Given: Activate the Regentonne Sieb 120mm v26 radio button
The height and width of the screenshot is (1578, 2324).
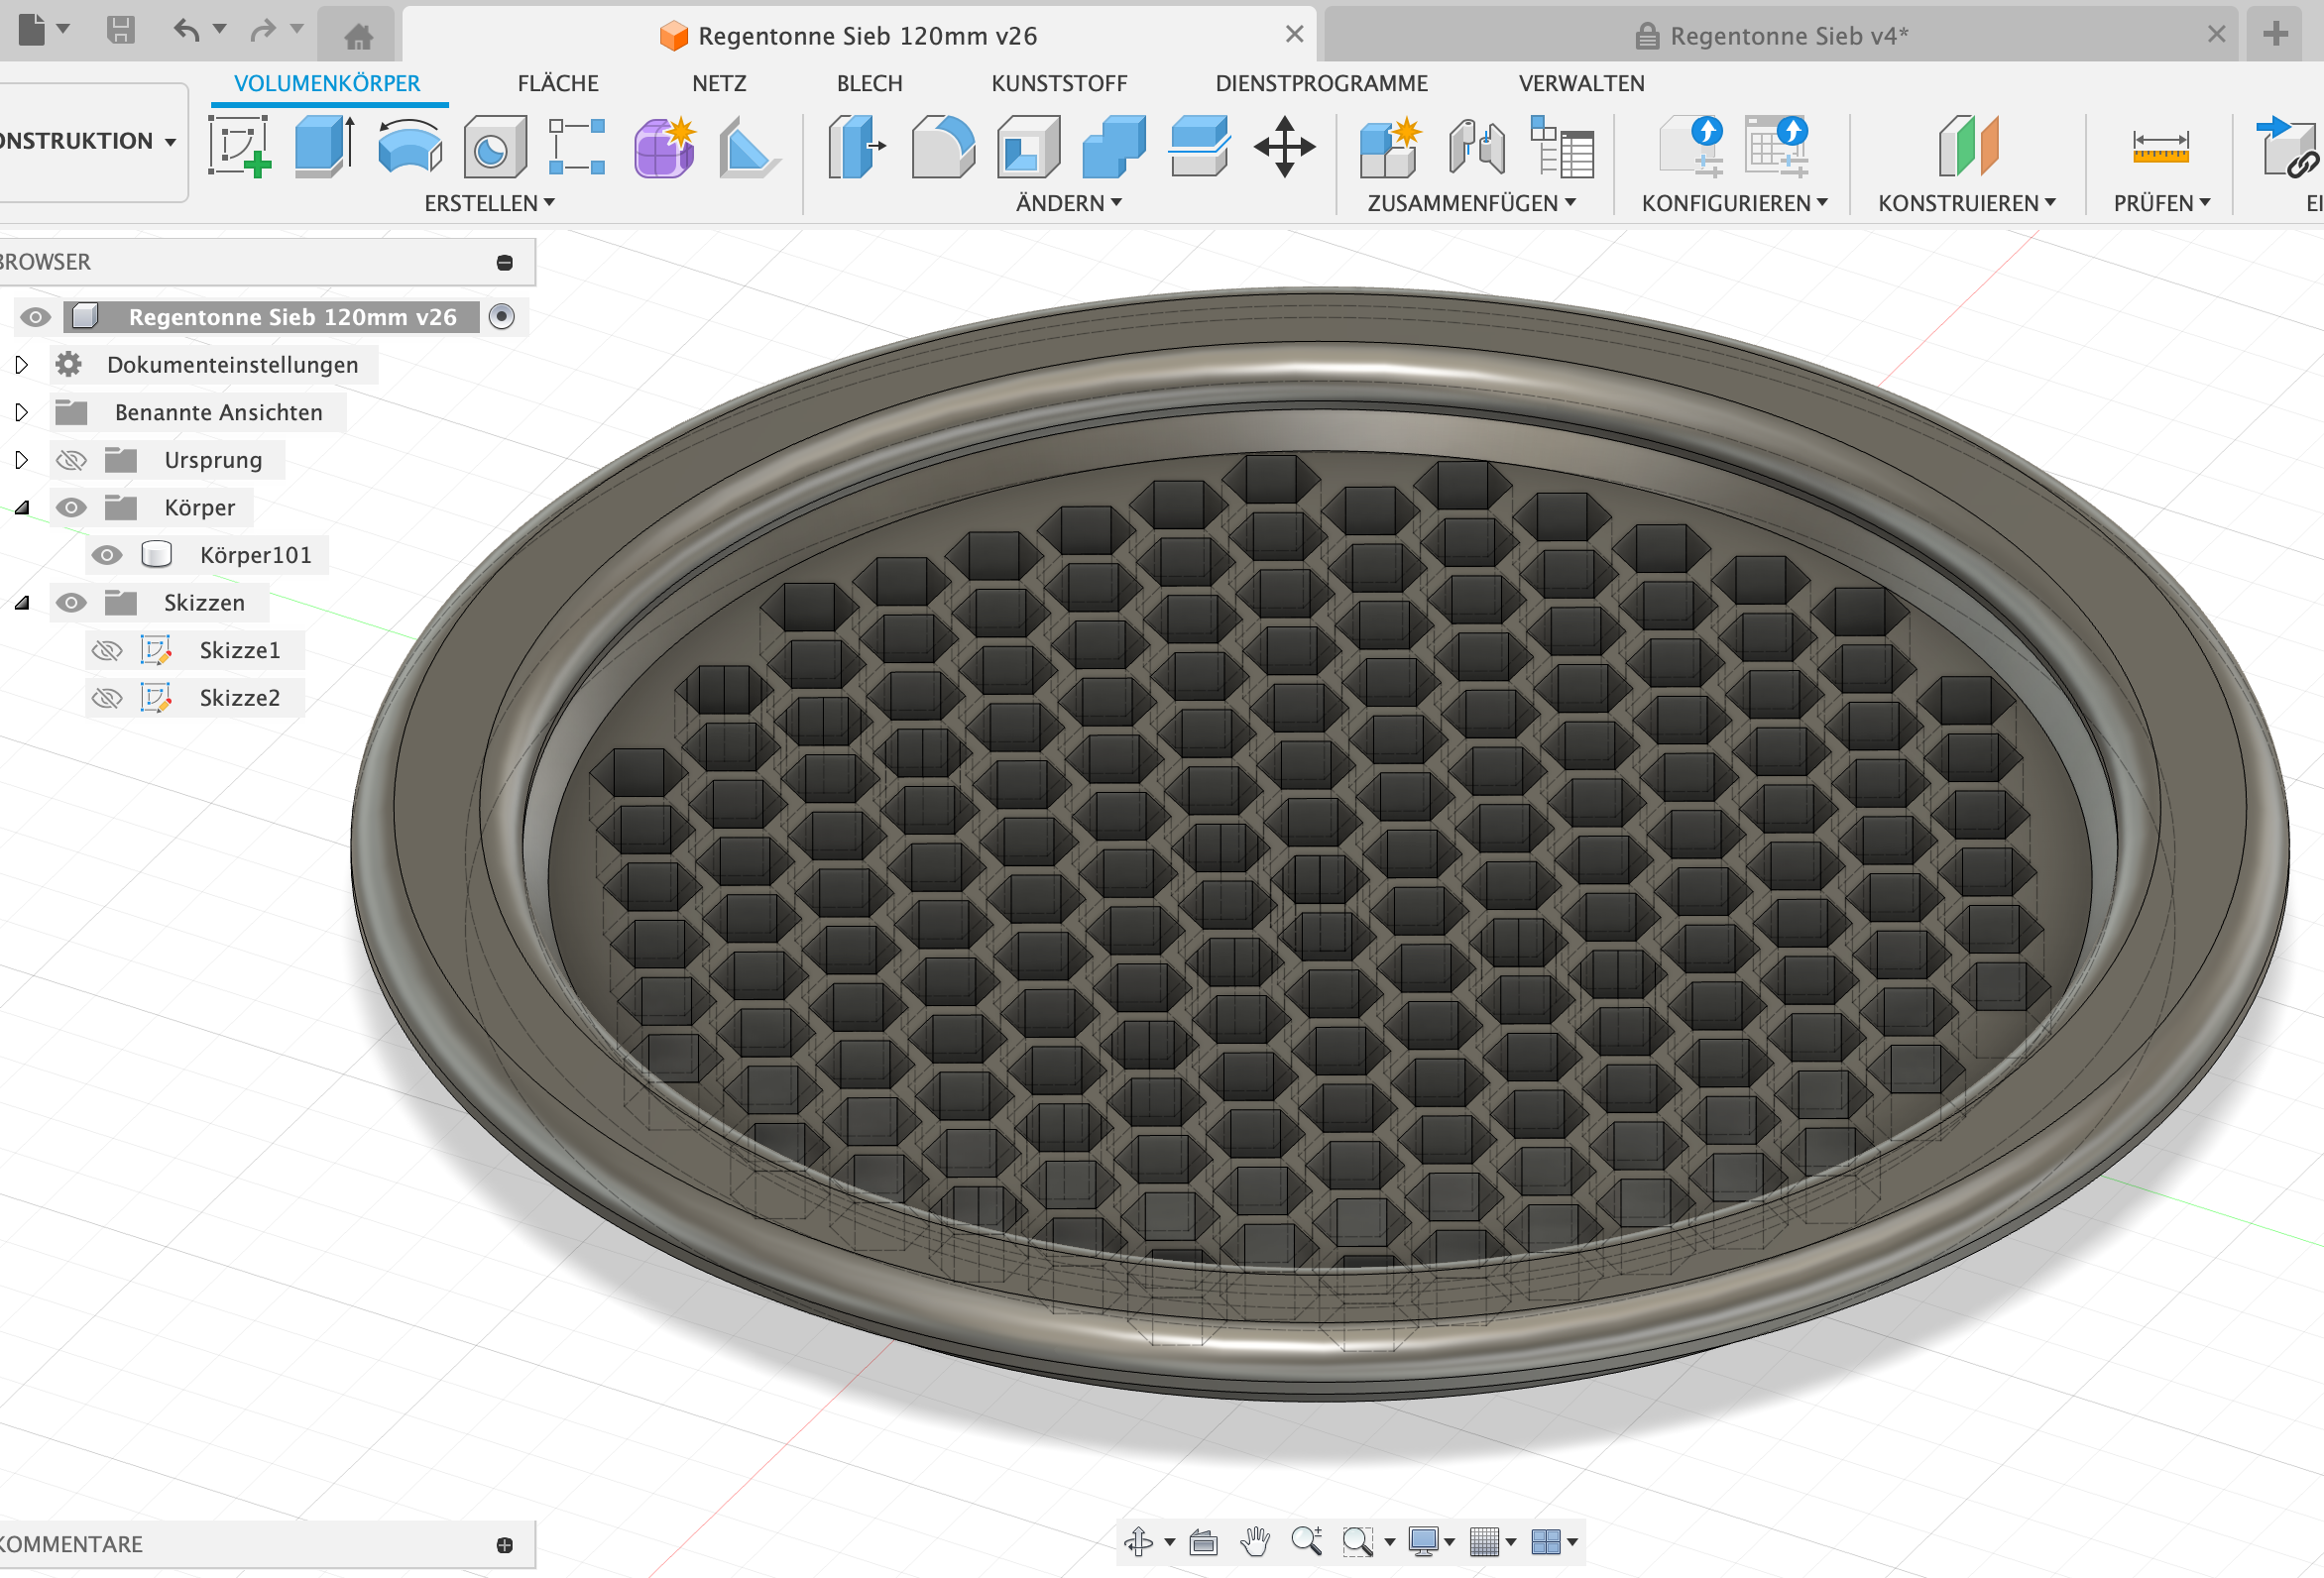Looking at the screenshot, I should coord(502,316).
